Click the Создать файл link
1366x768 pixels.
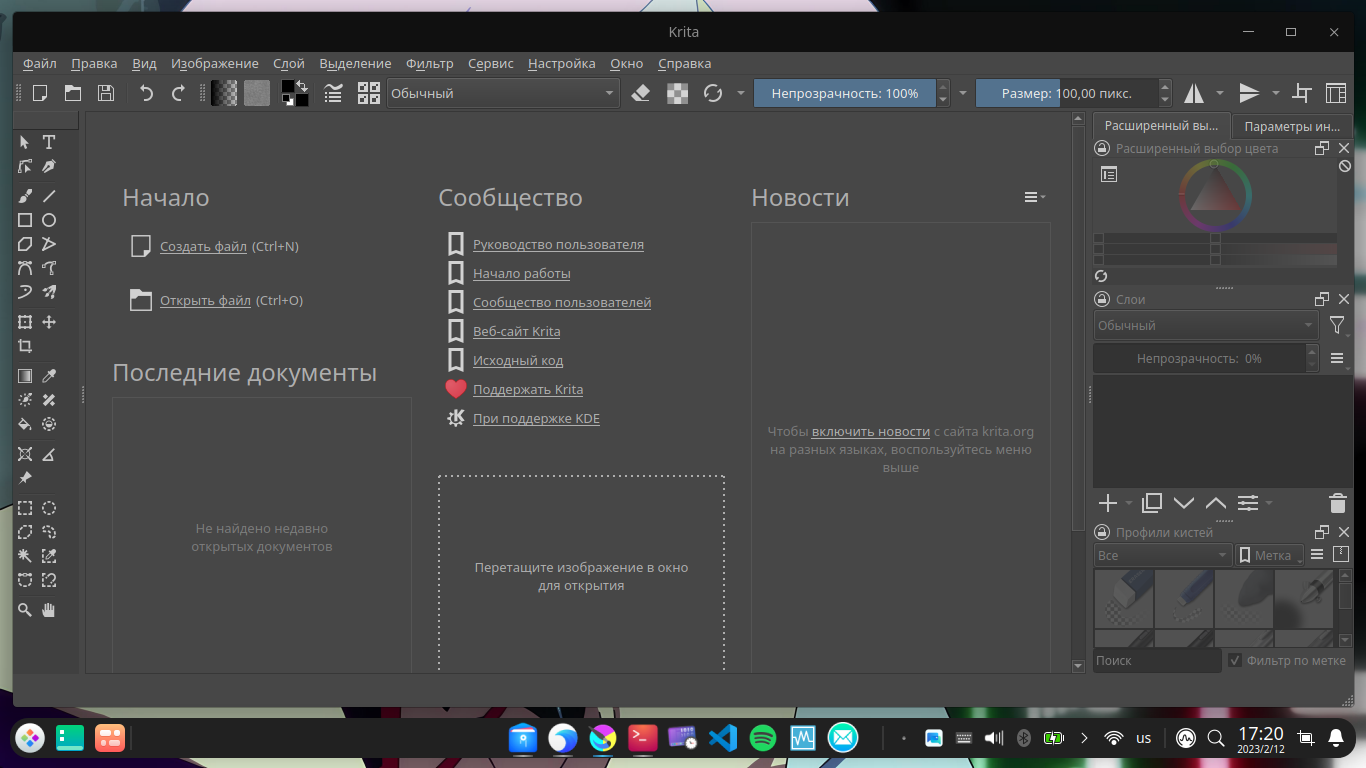tap(203, 246)
